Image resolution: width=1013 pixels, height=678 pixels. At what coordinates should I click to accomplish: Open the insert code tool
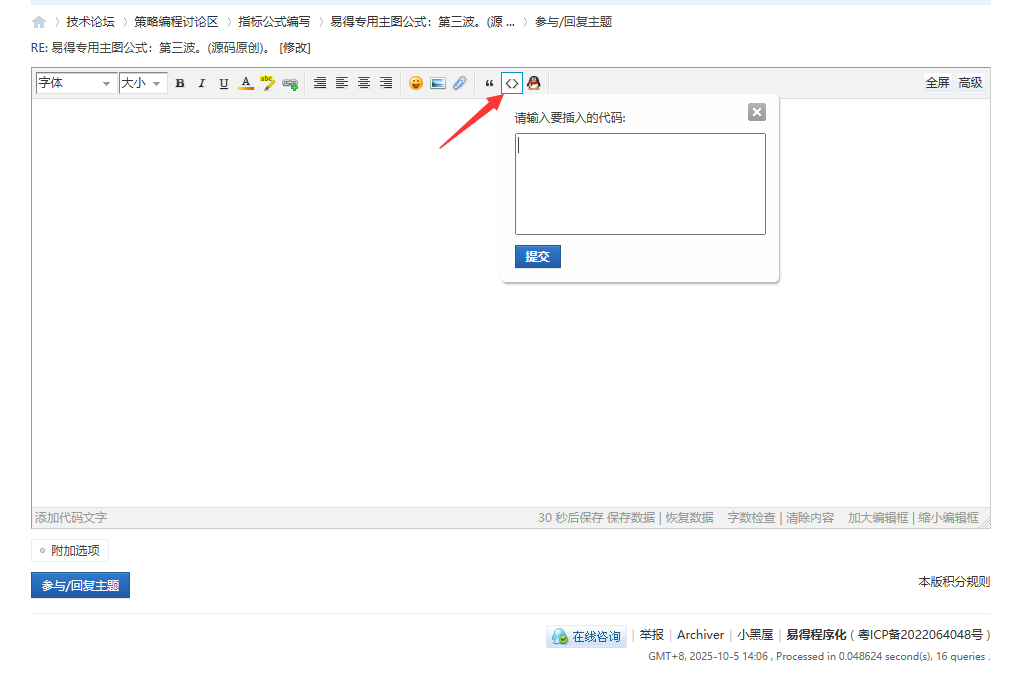[x=511, y=83]
